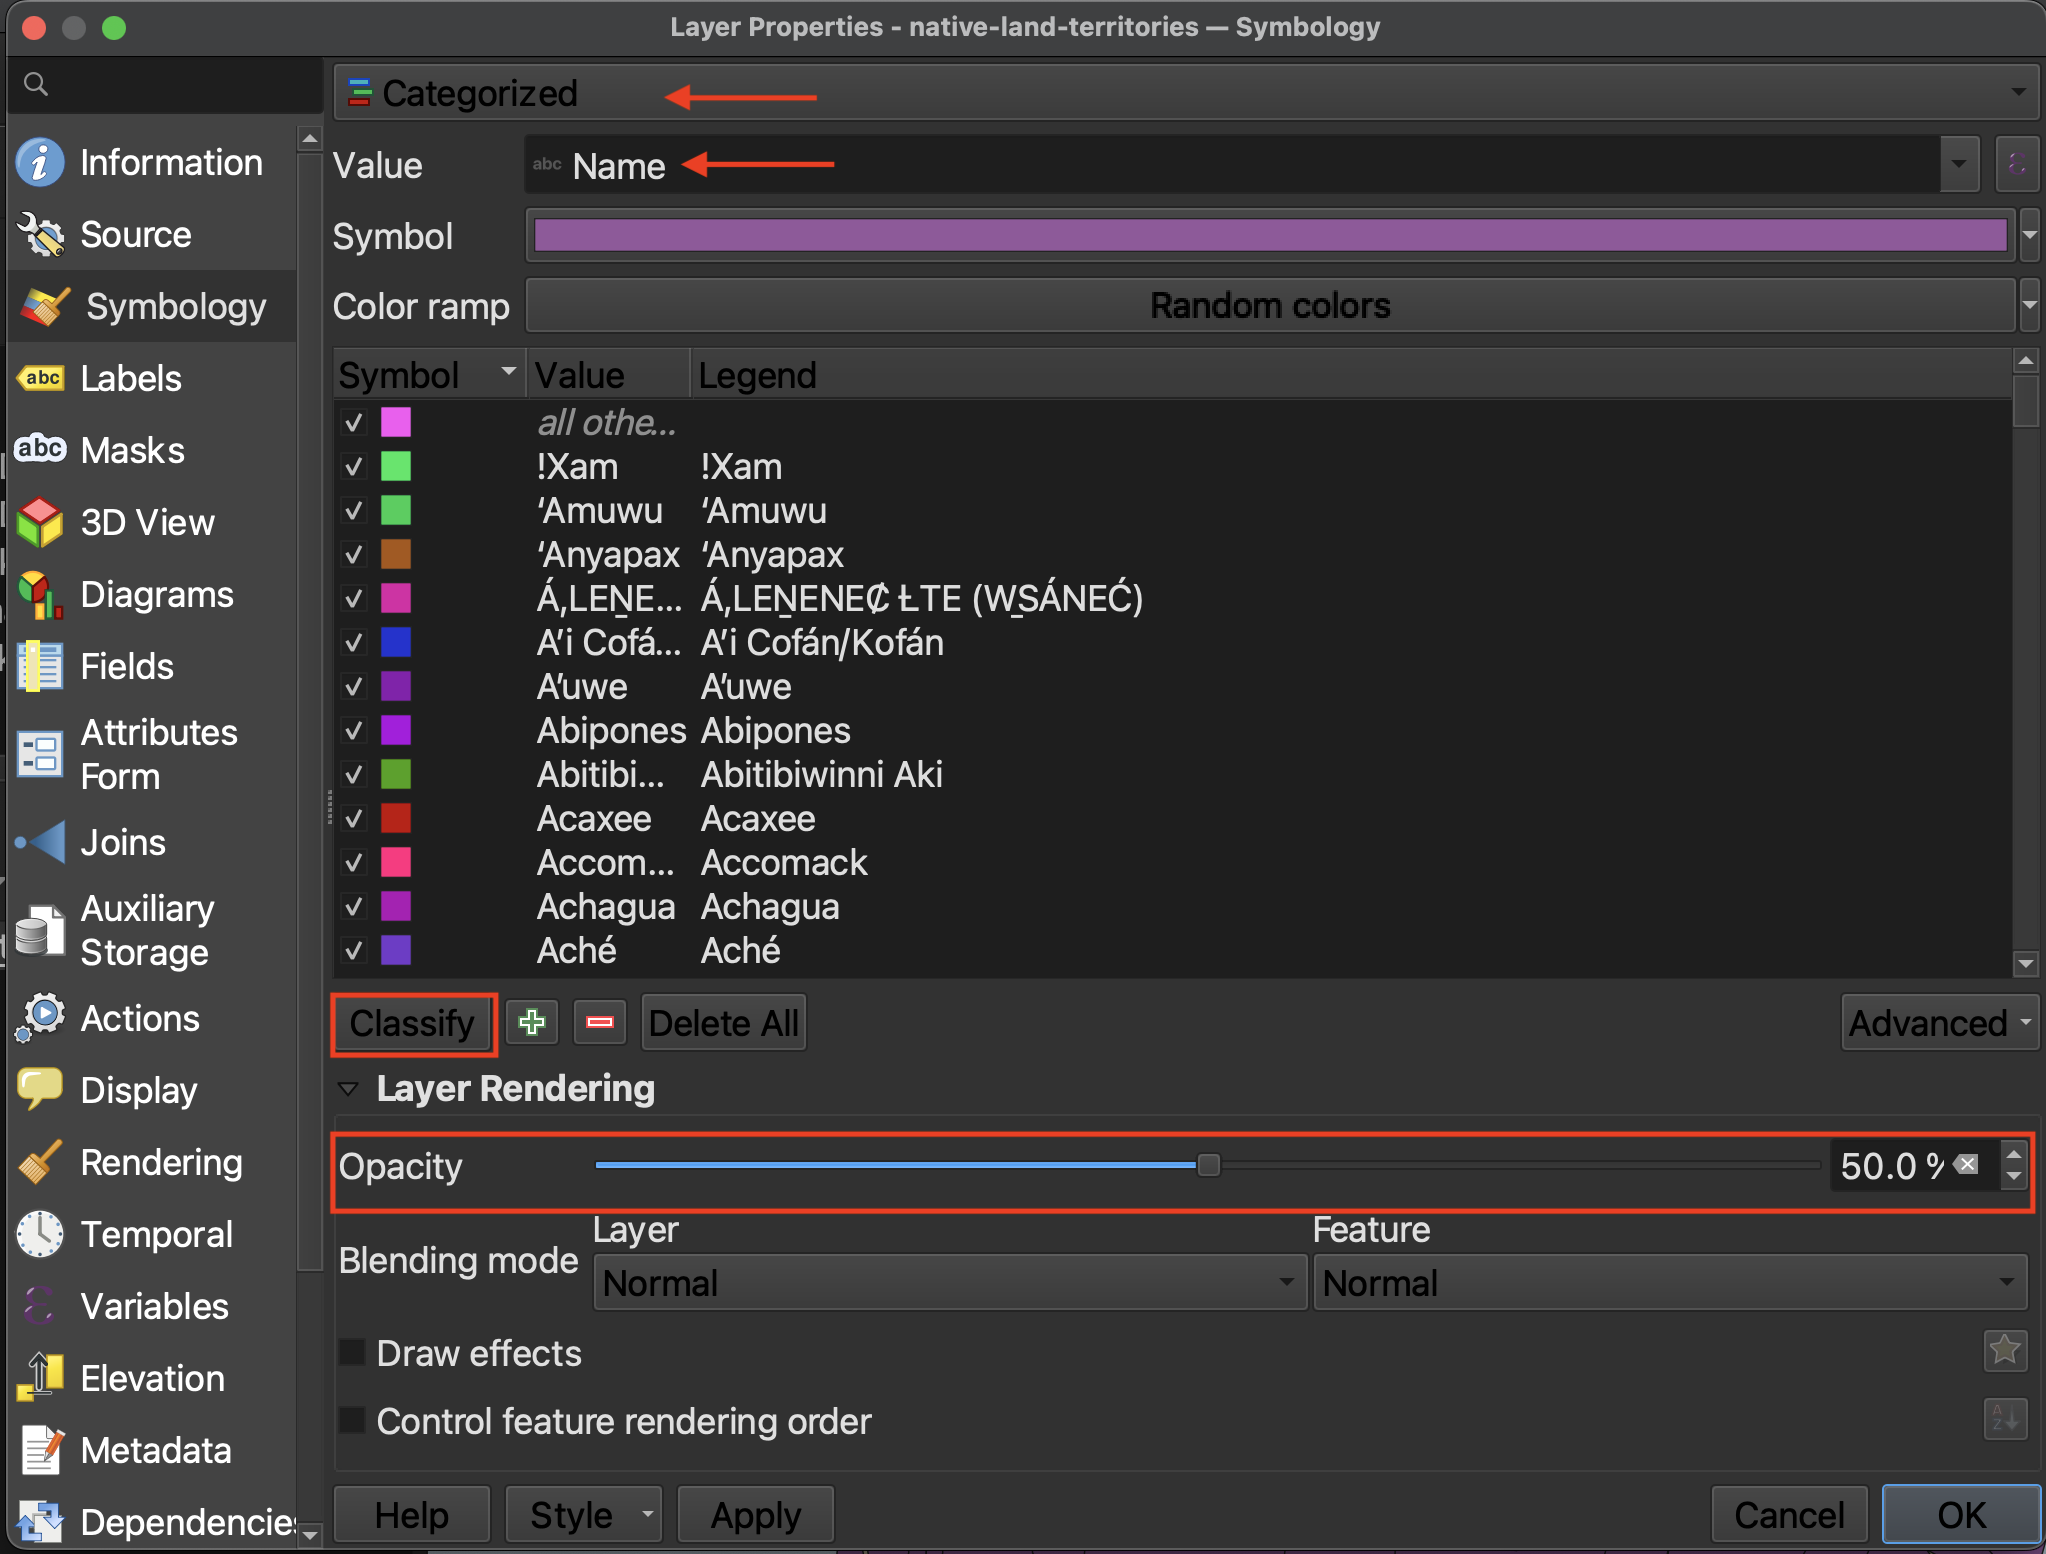
Task: Switch to the Fields tab
Action: 126,666
